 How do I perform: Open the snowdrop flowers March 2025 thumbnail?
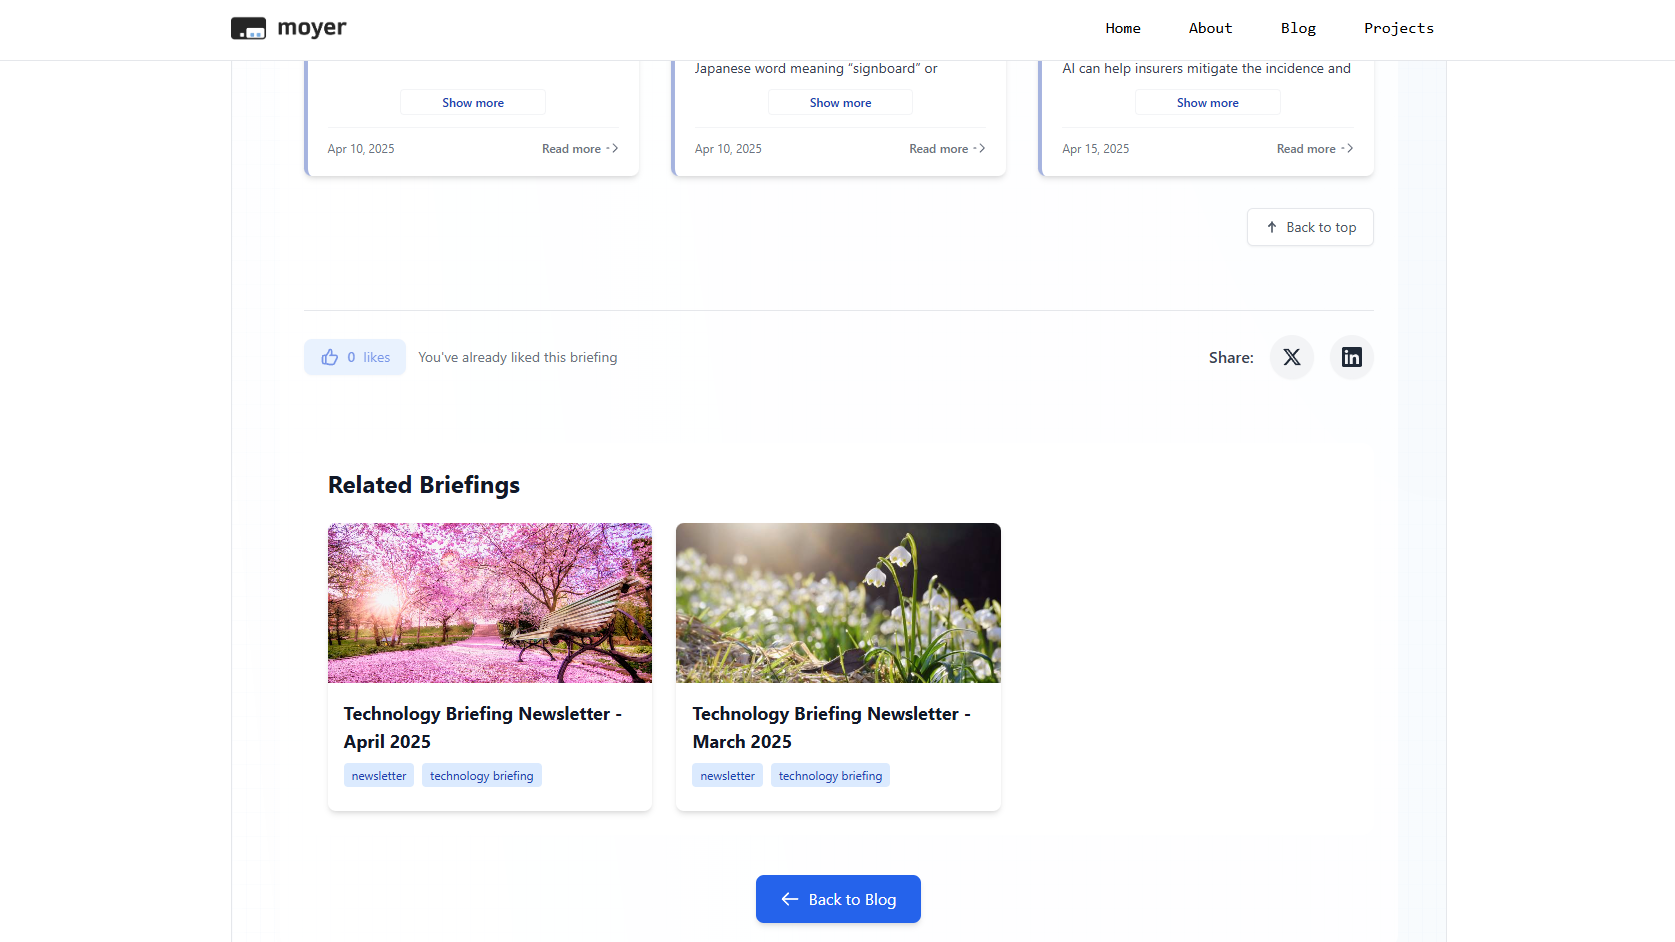pyautogui.click(x=838, y=603)
